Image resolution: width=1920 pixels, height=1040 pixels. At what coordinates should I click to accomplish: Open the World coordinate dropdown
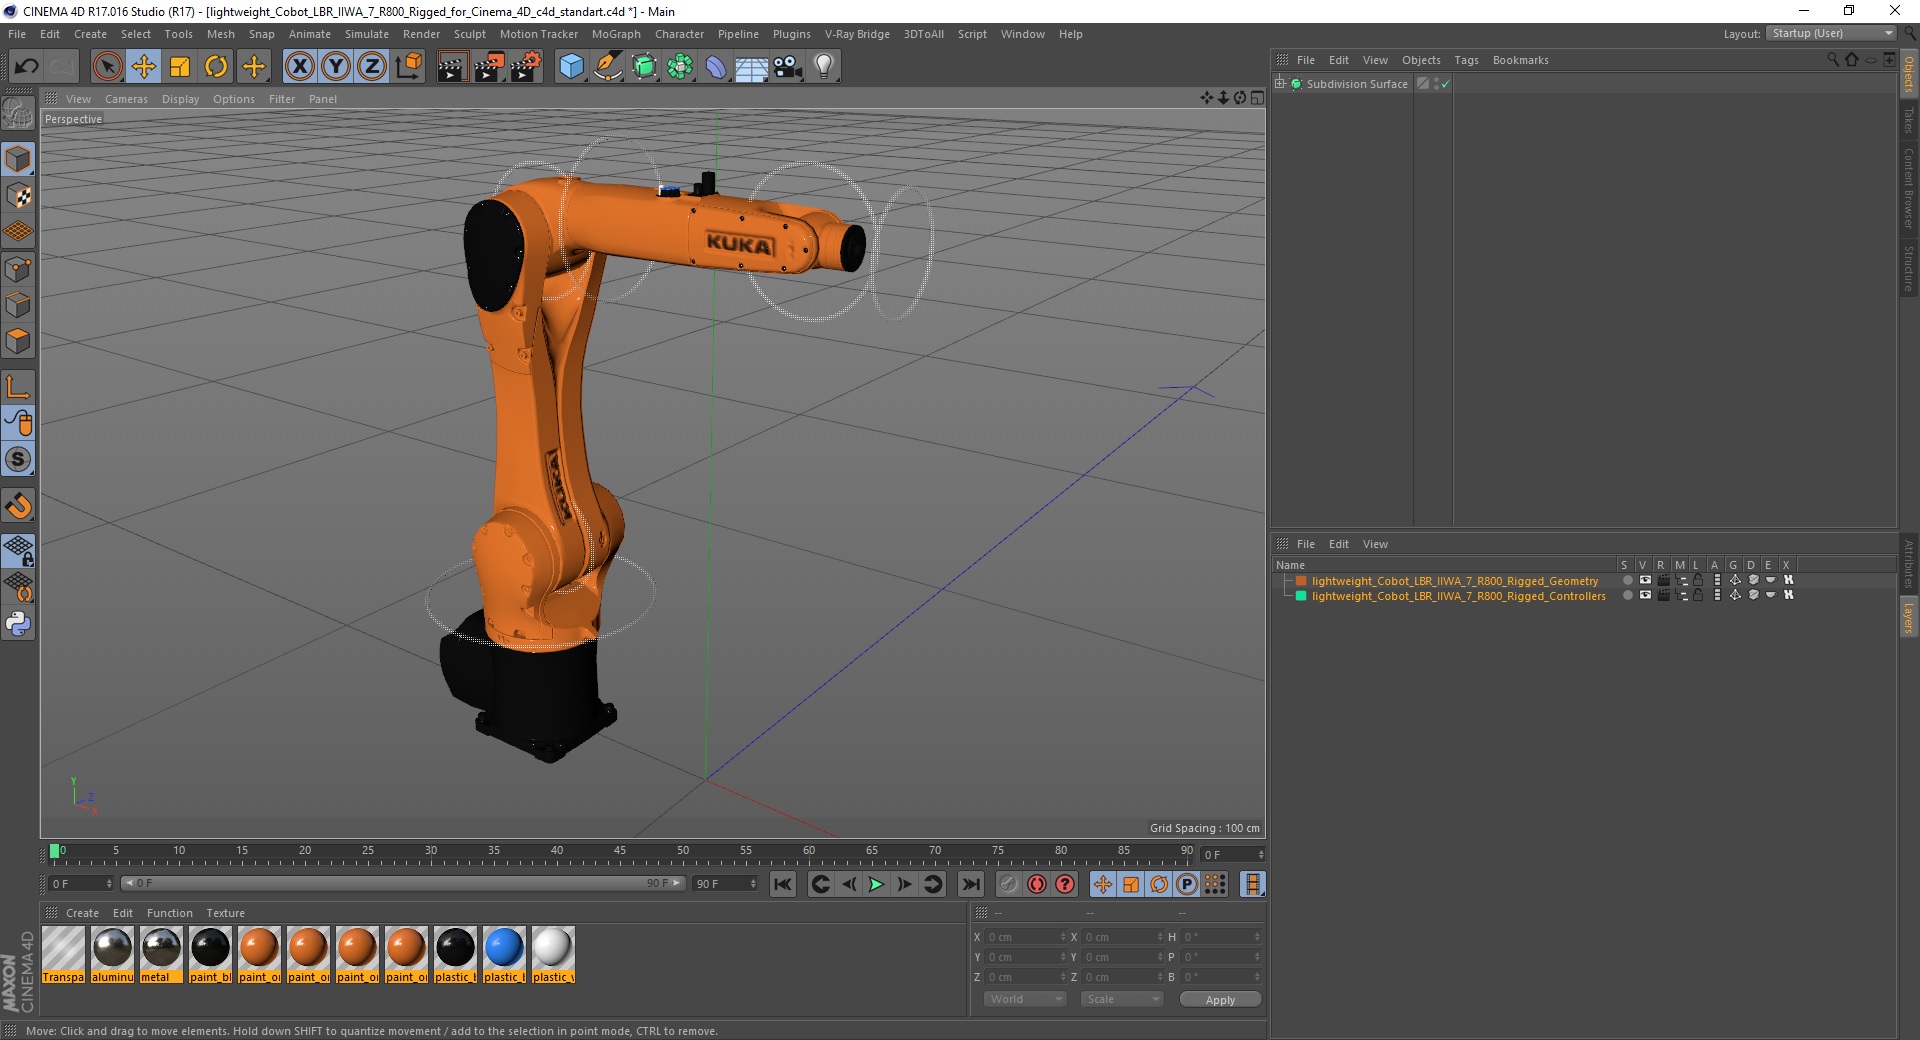[x=1025, y=999]
